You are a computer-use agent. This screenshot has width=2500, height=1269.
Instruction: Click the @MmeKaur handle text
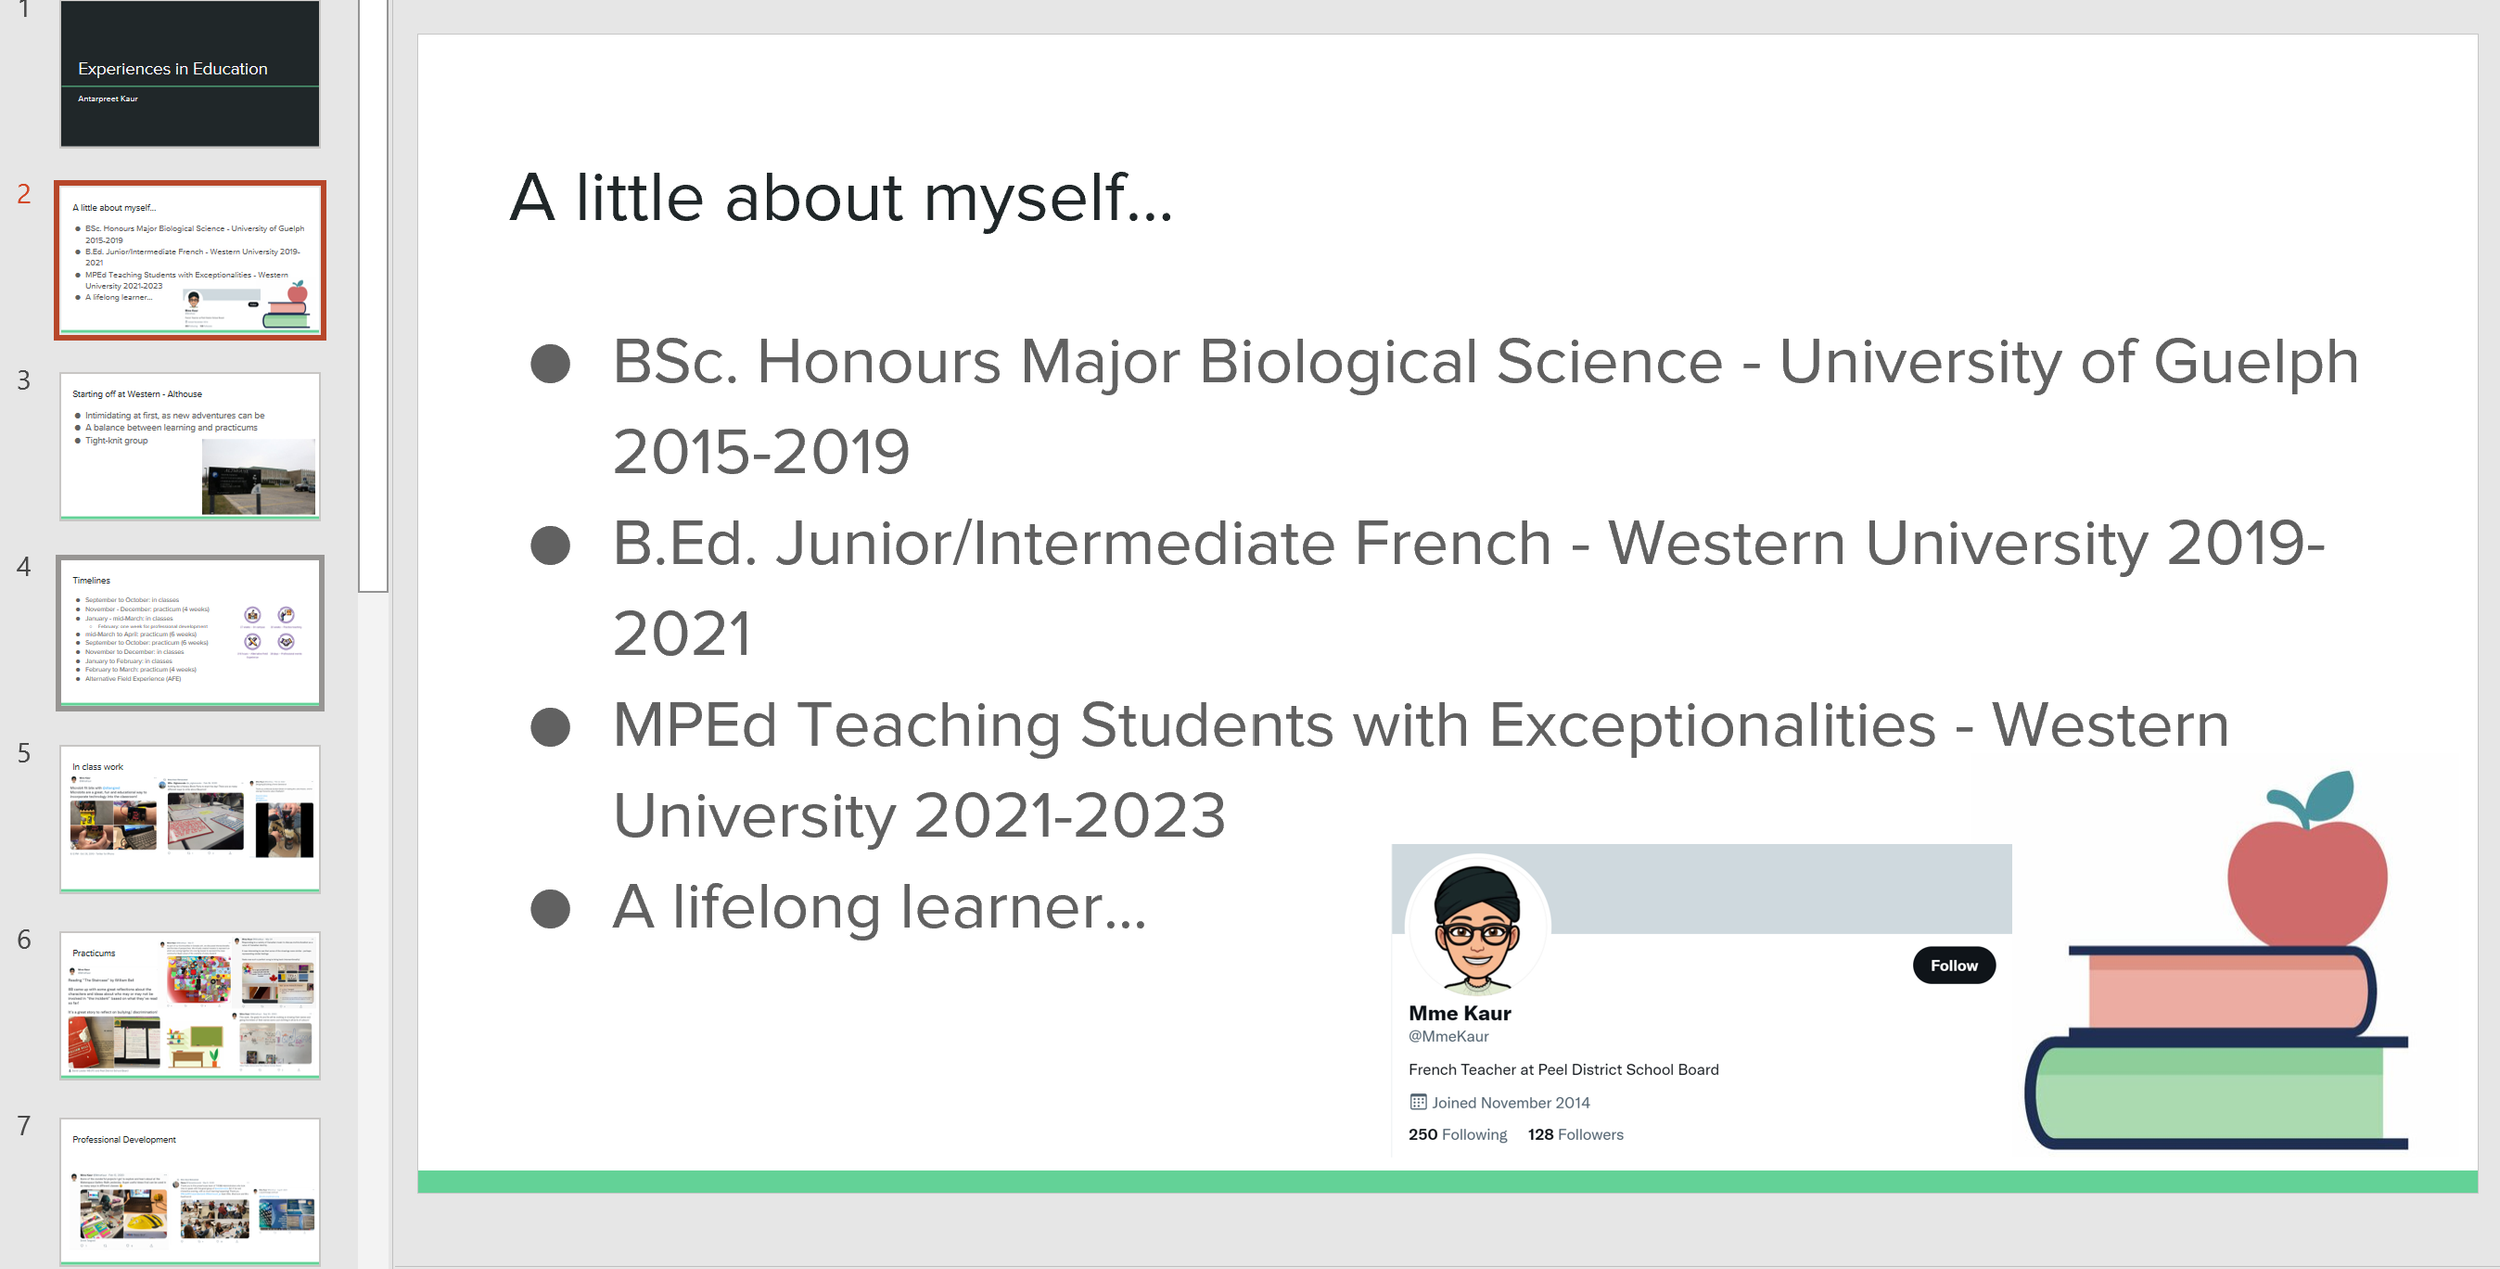click(x=1448, y=1036)
